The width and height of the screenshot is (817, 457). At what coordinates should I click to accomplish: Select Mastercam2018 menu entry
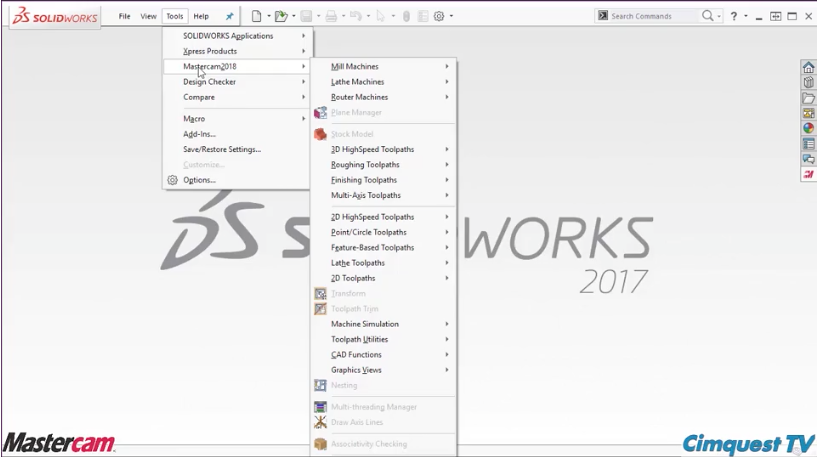pos(238,67)
